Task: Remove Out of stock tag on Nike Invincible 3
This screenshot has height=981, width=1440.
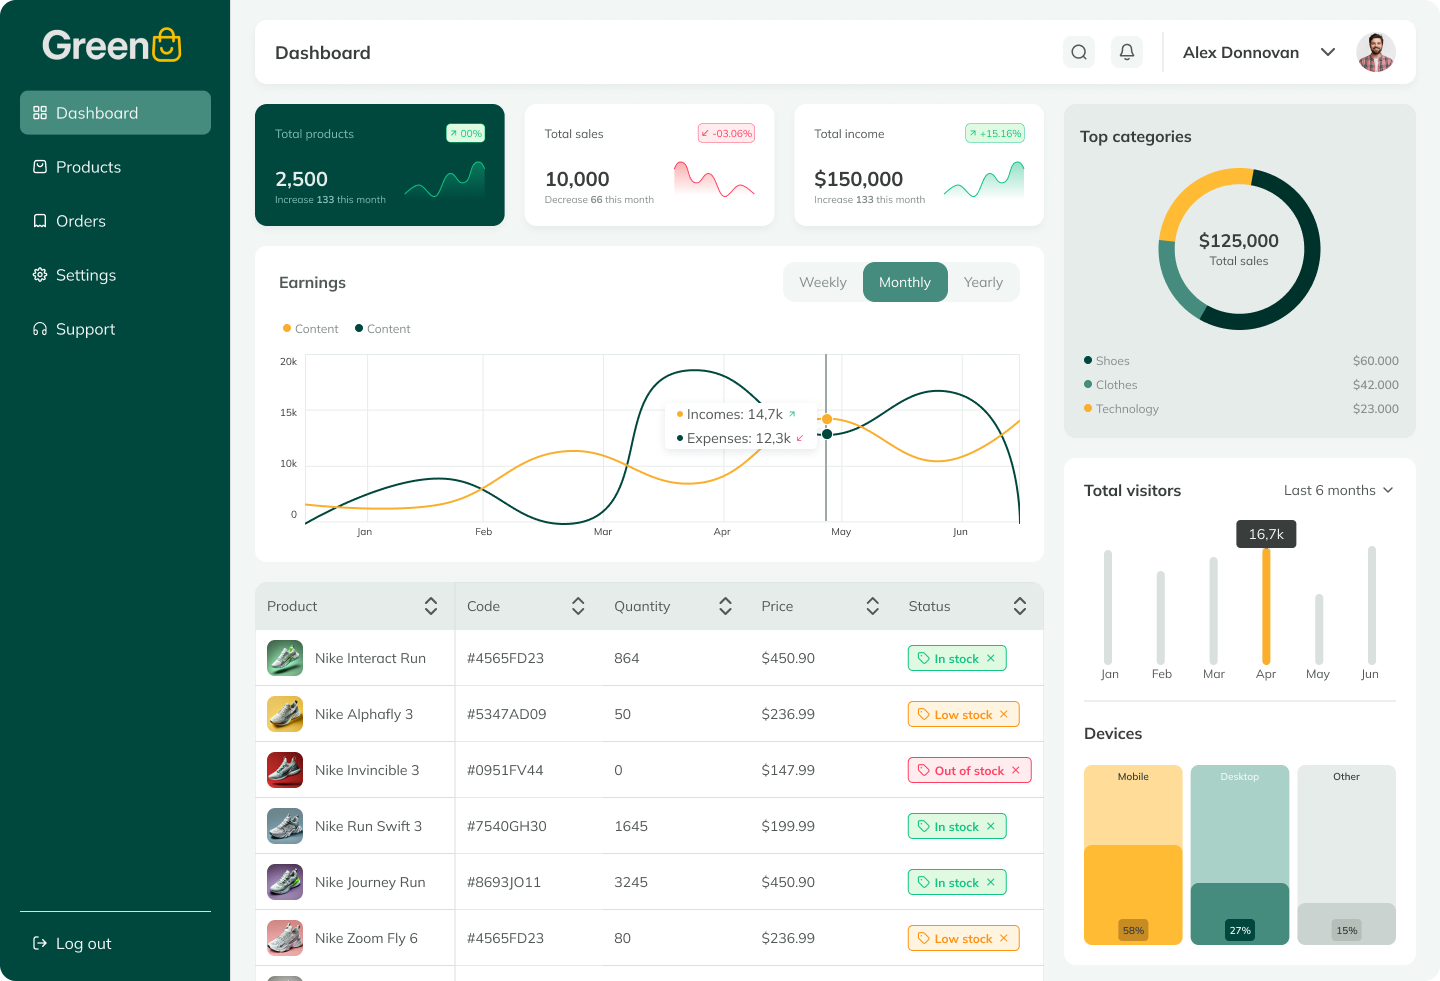Action: 1016,770
